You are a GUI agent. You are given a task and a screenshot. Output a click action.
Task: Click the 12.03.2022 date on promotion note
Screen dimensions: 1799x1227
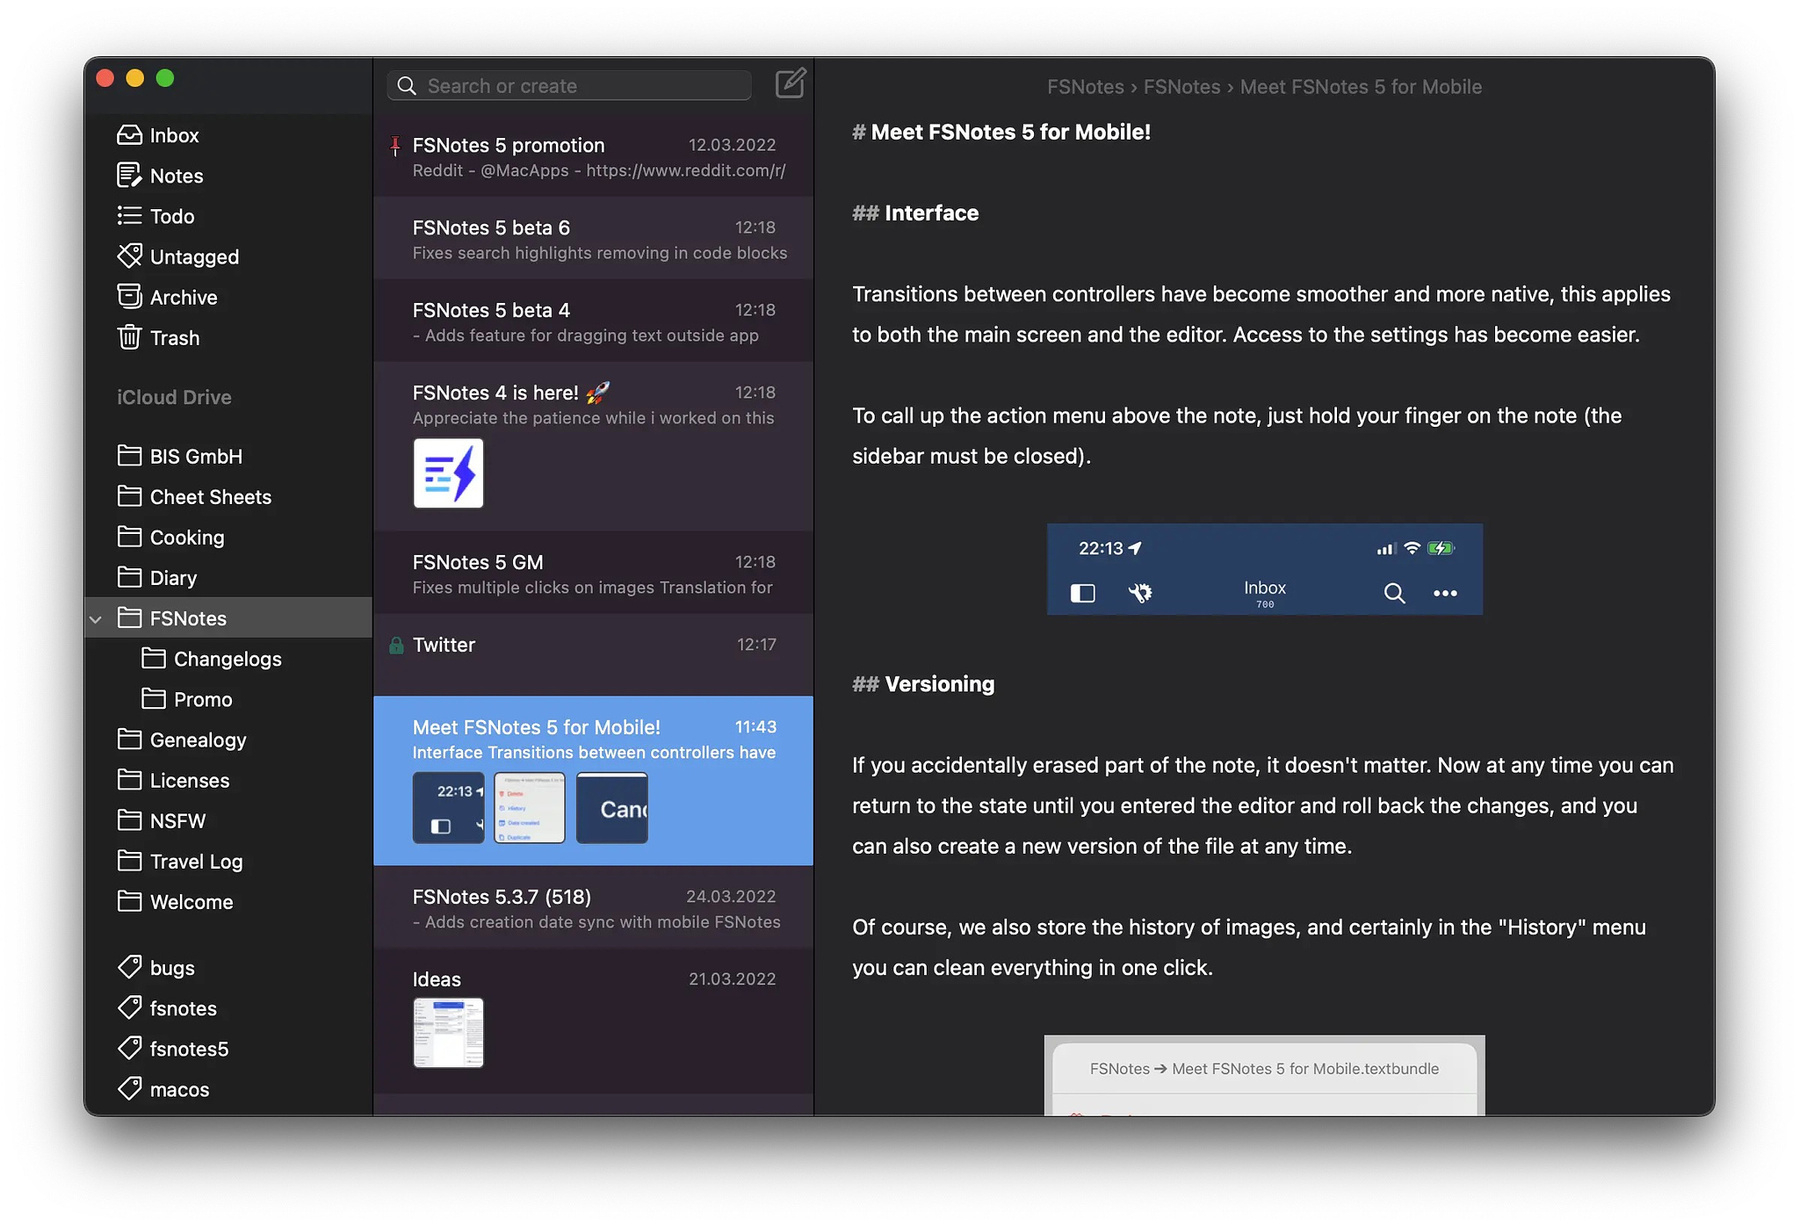732,145
